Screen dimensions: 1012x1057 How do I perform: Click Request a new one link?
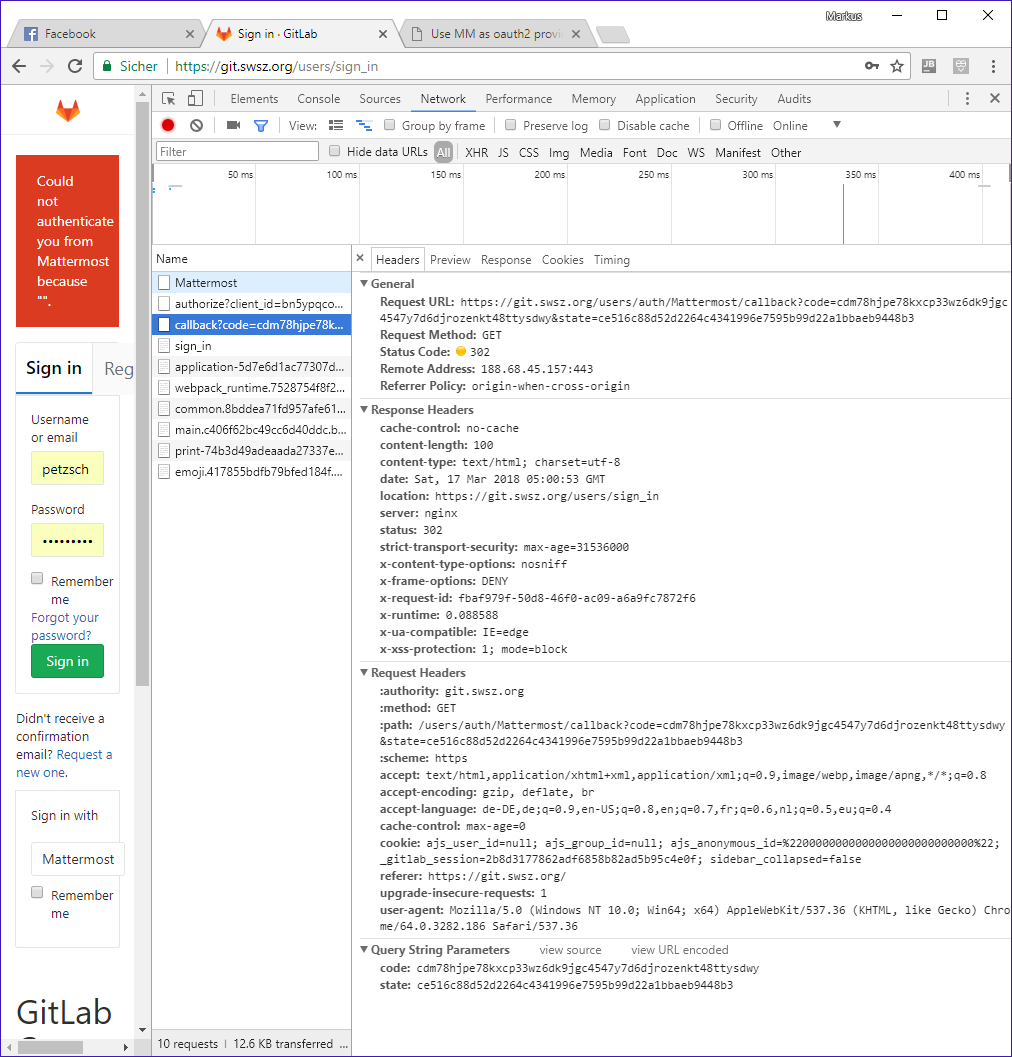click(64, 763)
